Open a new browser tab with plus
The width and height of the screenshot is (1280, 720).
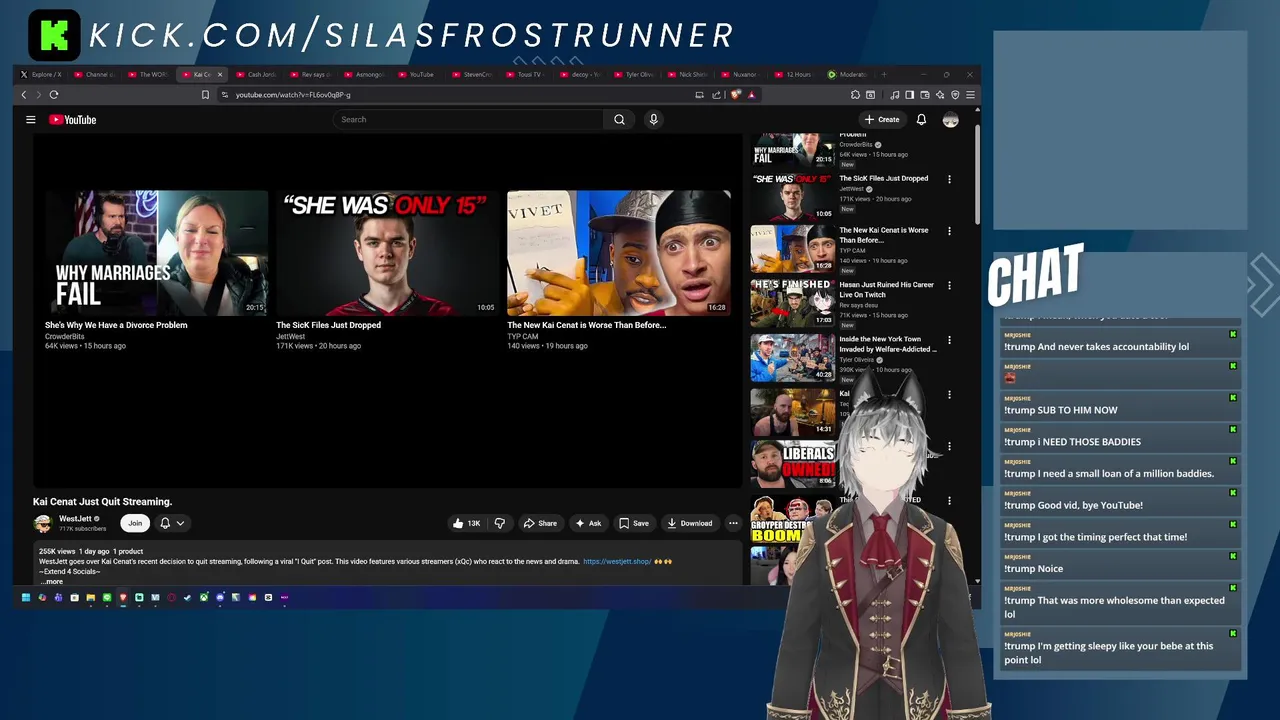884,74
